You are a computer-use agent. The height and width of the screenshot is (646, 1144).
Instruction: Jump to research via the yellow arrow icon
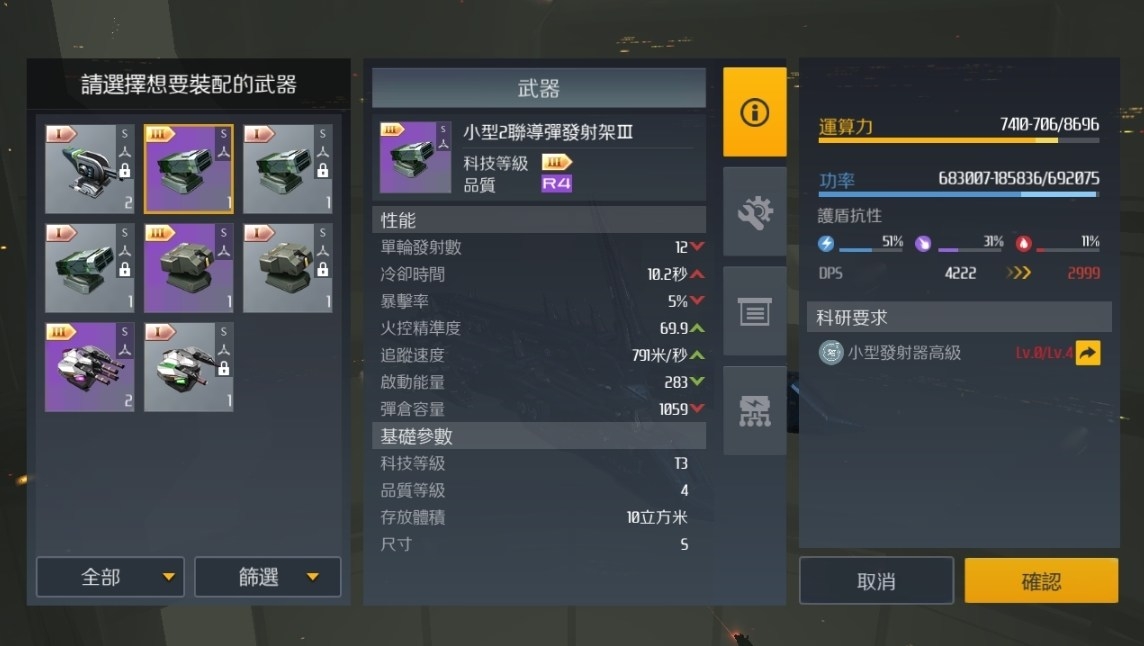point(1087,353)
